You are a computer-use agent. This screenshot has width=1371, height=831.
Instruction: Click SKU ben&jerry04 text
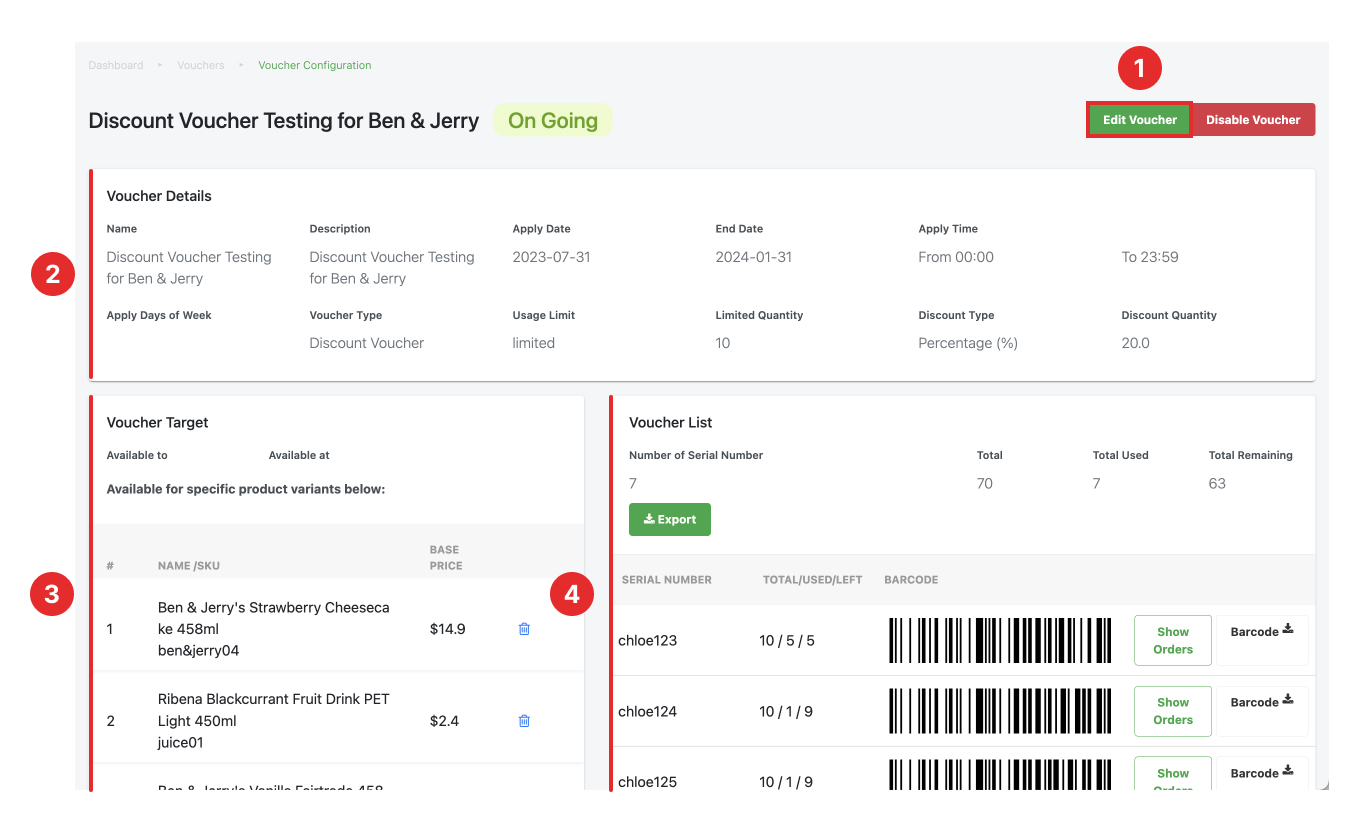[x=198, y=651]
